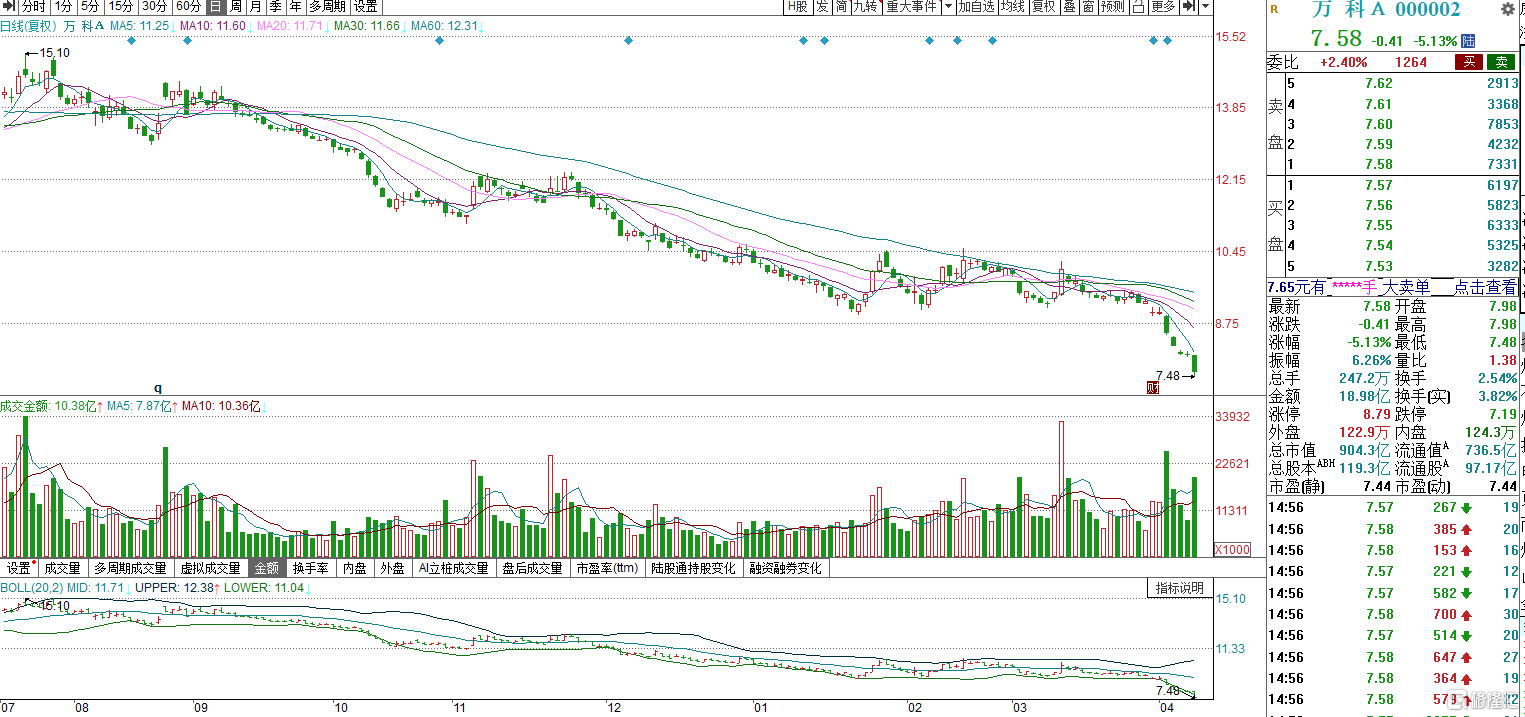The image size is (1525, 717).
Task: Toggle the 均线 moving average display
Action: coord(1013,7)
